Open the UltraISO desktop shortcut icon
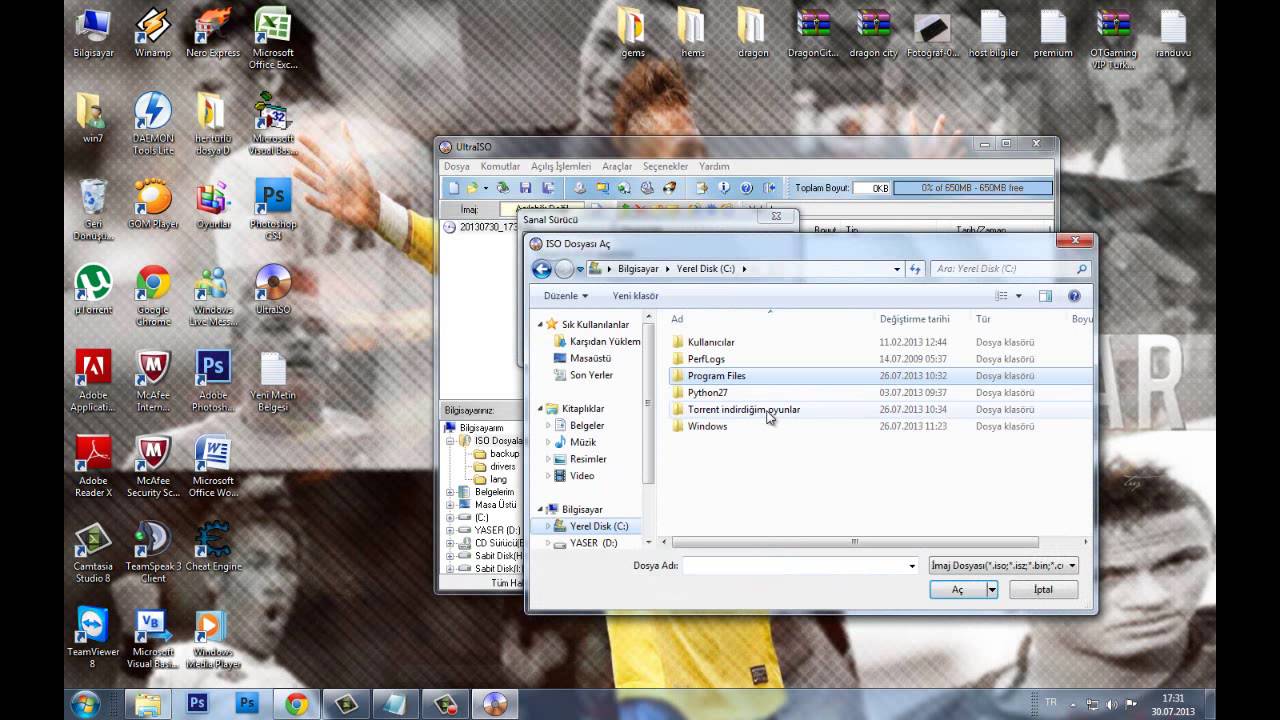This screenshot has height=720, width=1280. [x=273, y=290]
